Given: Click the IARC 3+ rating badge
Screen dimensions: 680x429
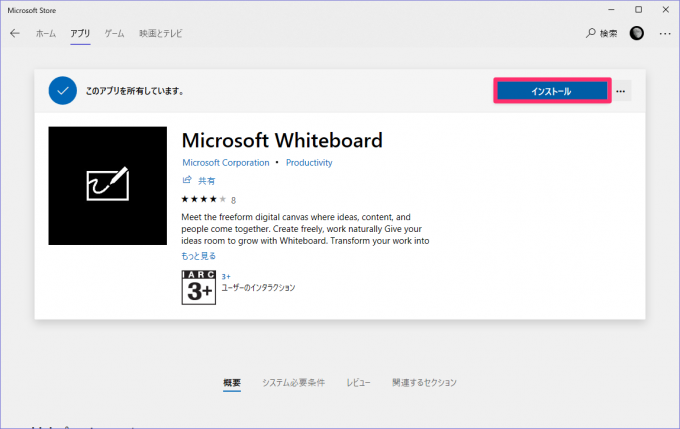Looking at the screenshot, I should [199, 288].
